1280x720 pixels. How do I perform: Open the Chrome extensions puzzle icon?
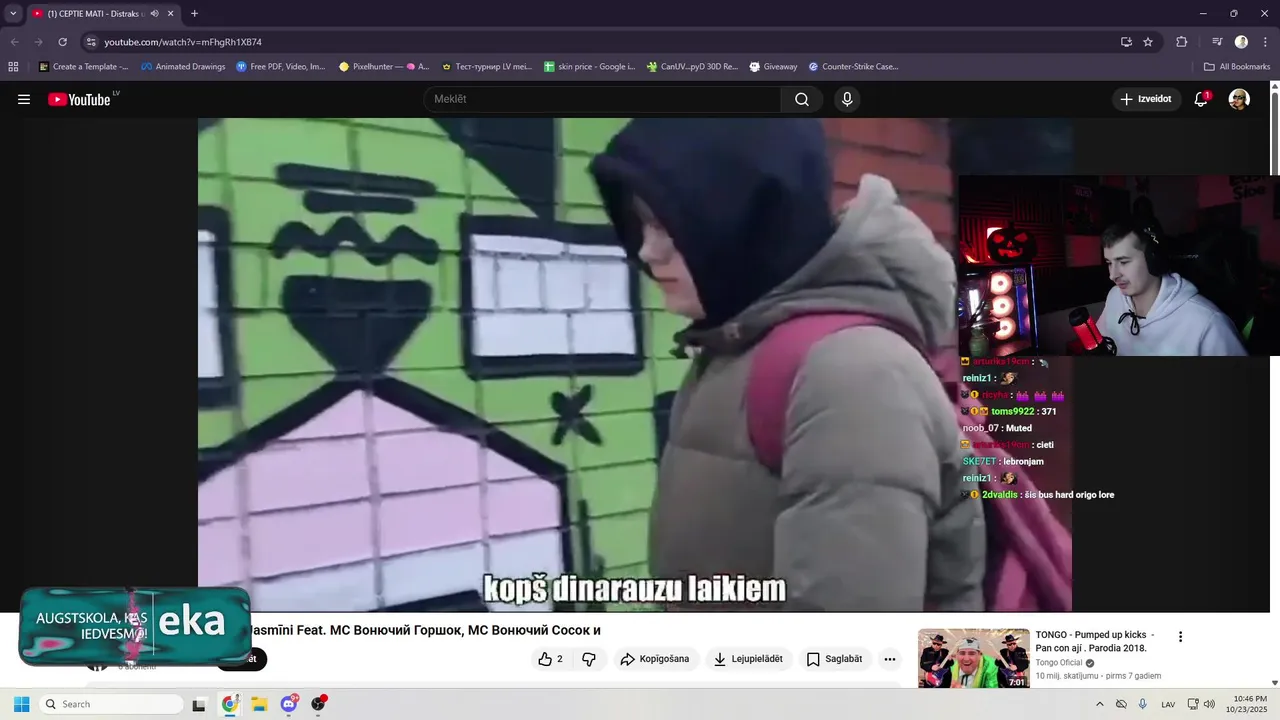(1181, 42)
